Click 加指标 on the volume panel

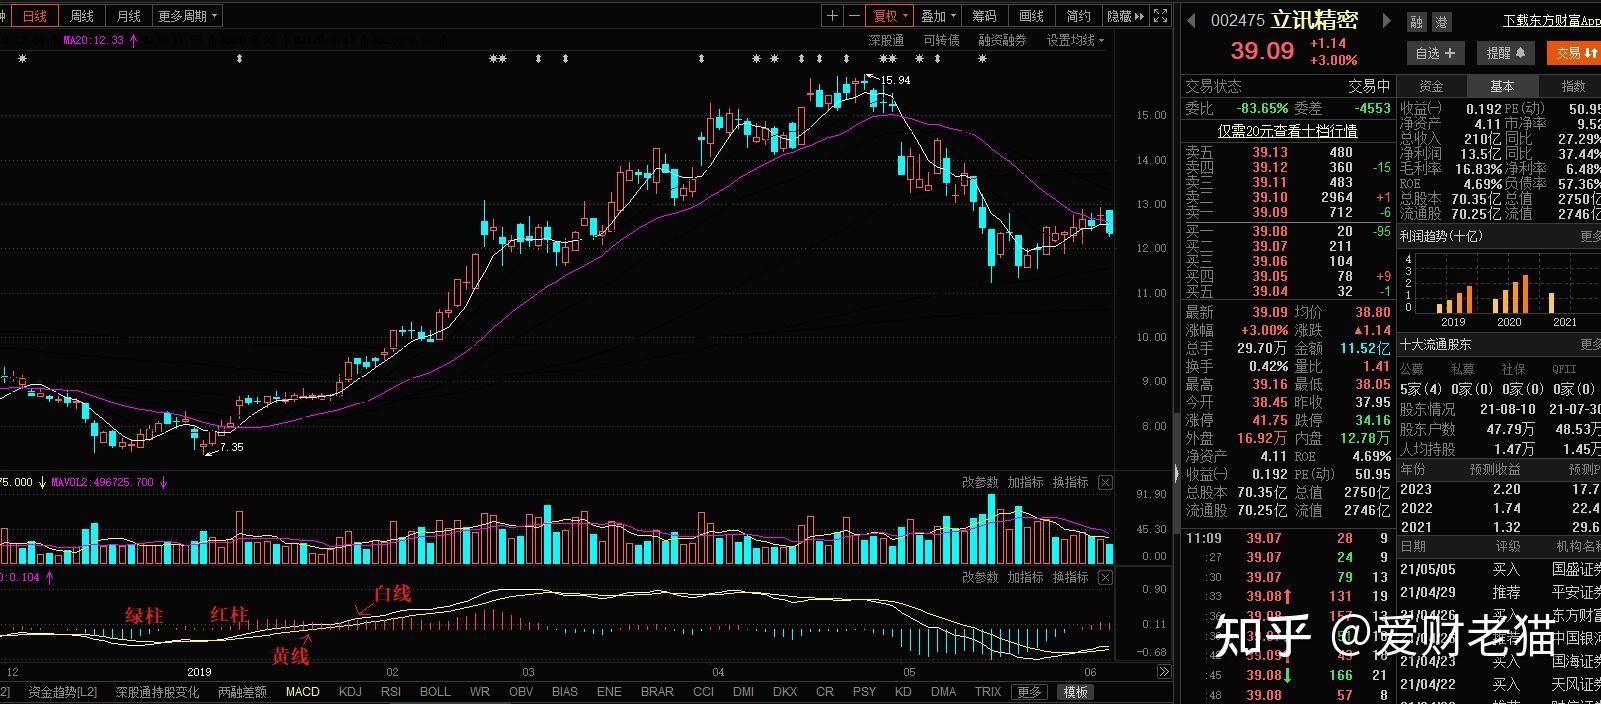[1025, 482]
